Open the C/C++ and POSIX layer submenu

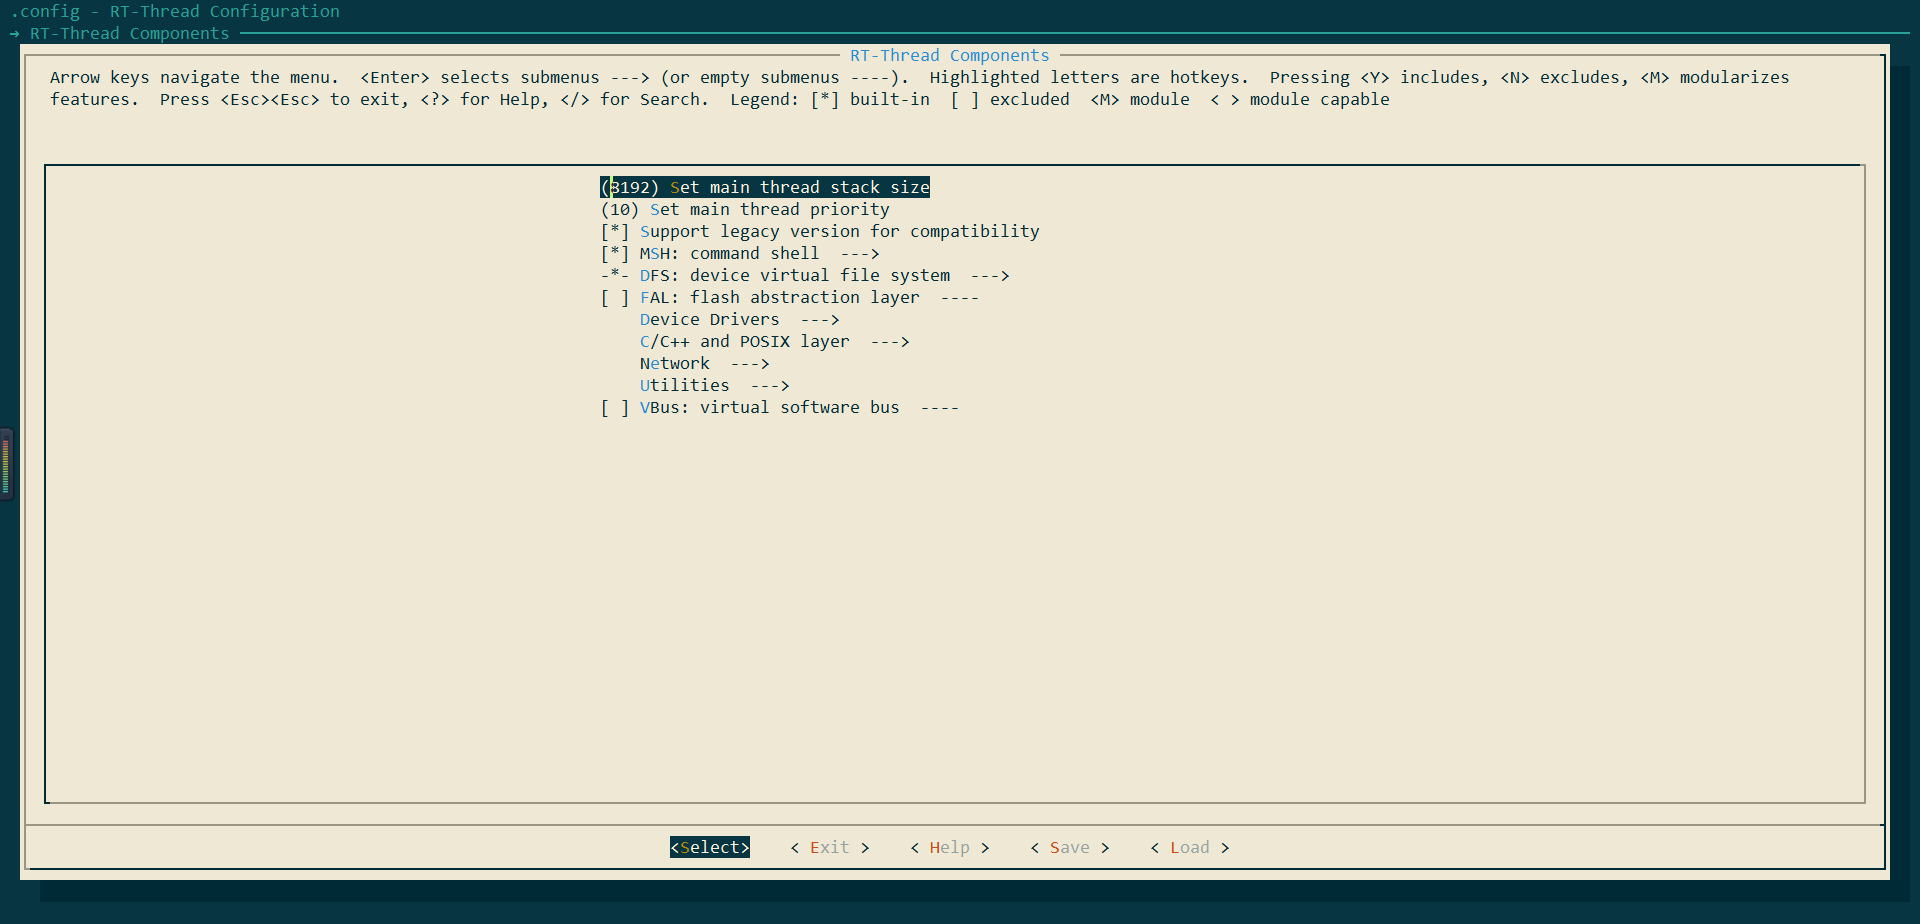[x=775, y=341]
